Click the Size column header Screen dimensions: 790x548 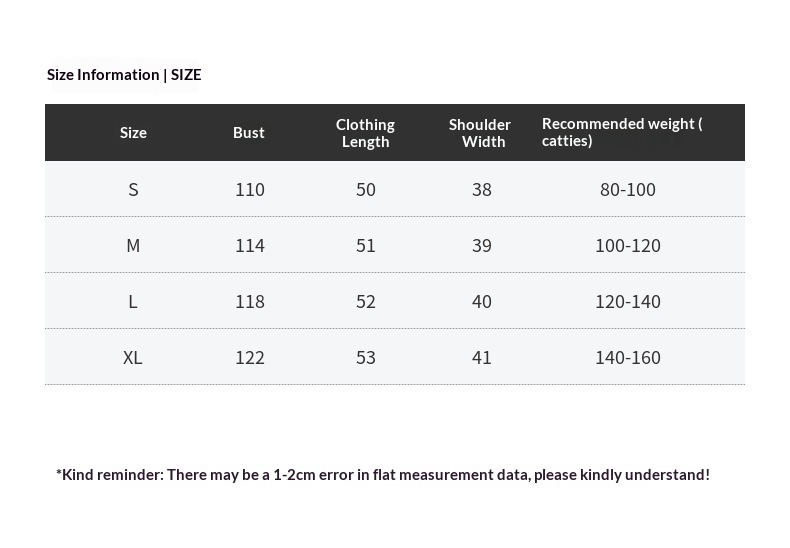click(133, 132)
